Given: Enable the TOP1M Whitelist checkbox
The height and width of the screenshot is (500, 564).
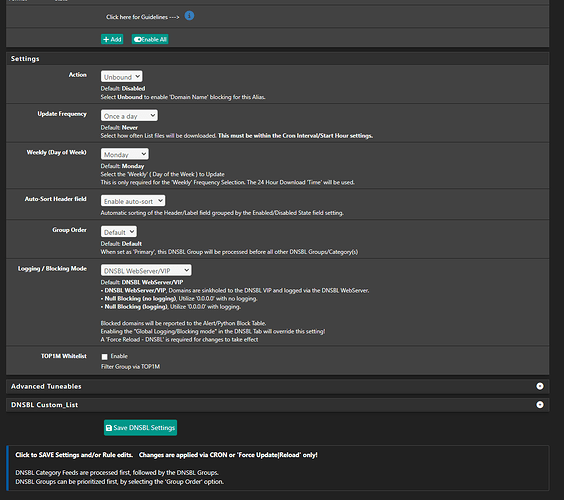Looking at the screenshot, I should point(105,357).
